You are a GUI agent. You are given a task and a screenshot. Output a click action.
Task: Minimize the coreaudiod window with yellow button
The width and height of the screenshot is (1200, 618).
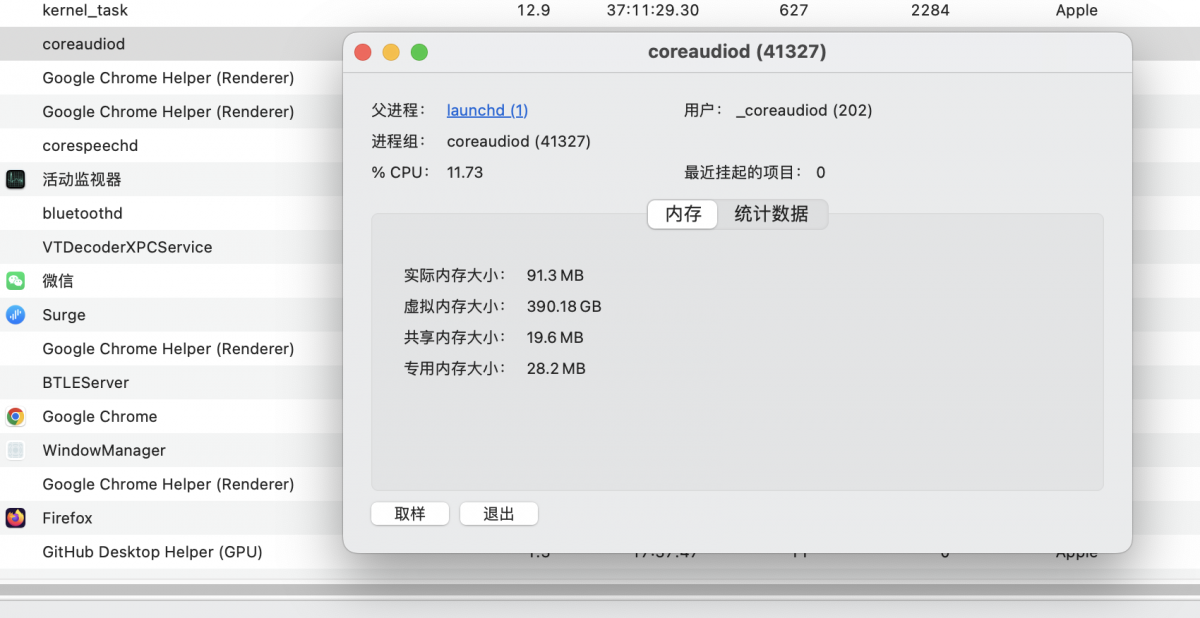[391, 52]
